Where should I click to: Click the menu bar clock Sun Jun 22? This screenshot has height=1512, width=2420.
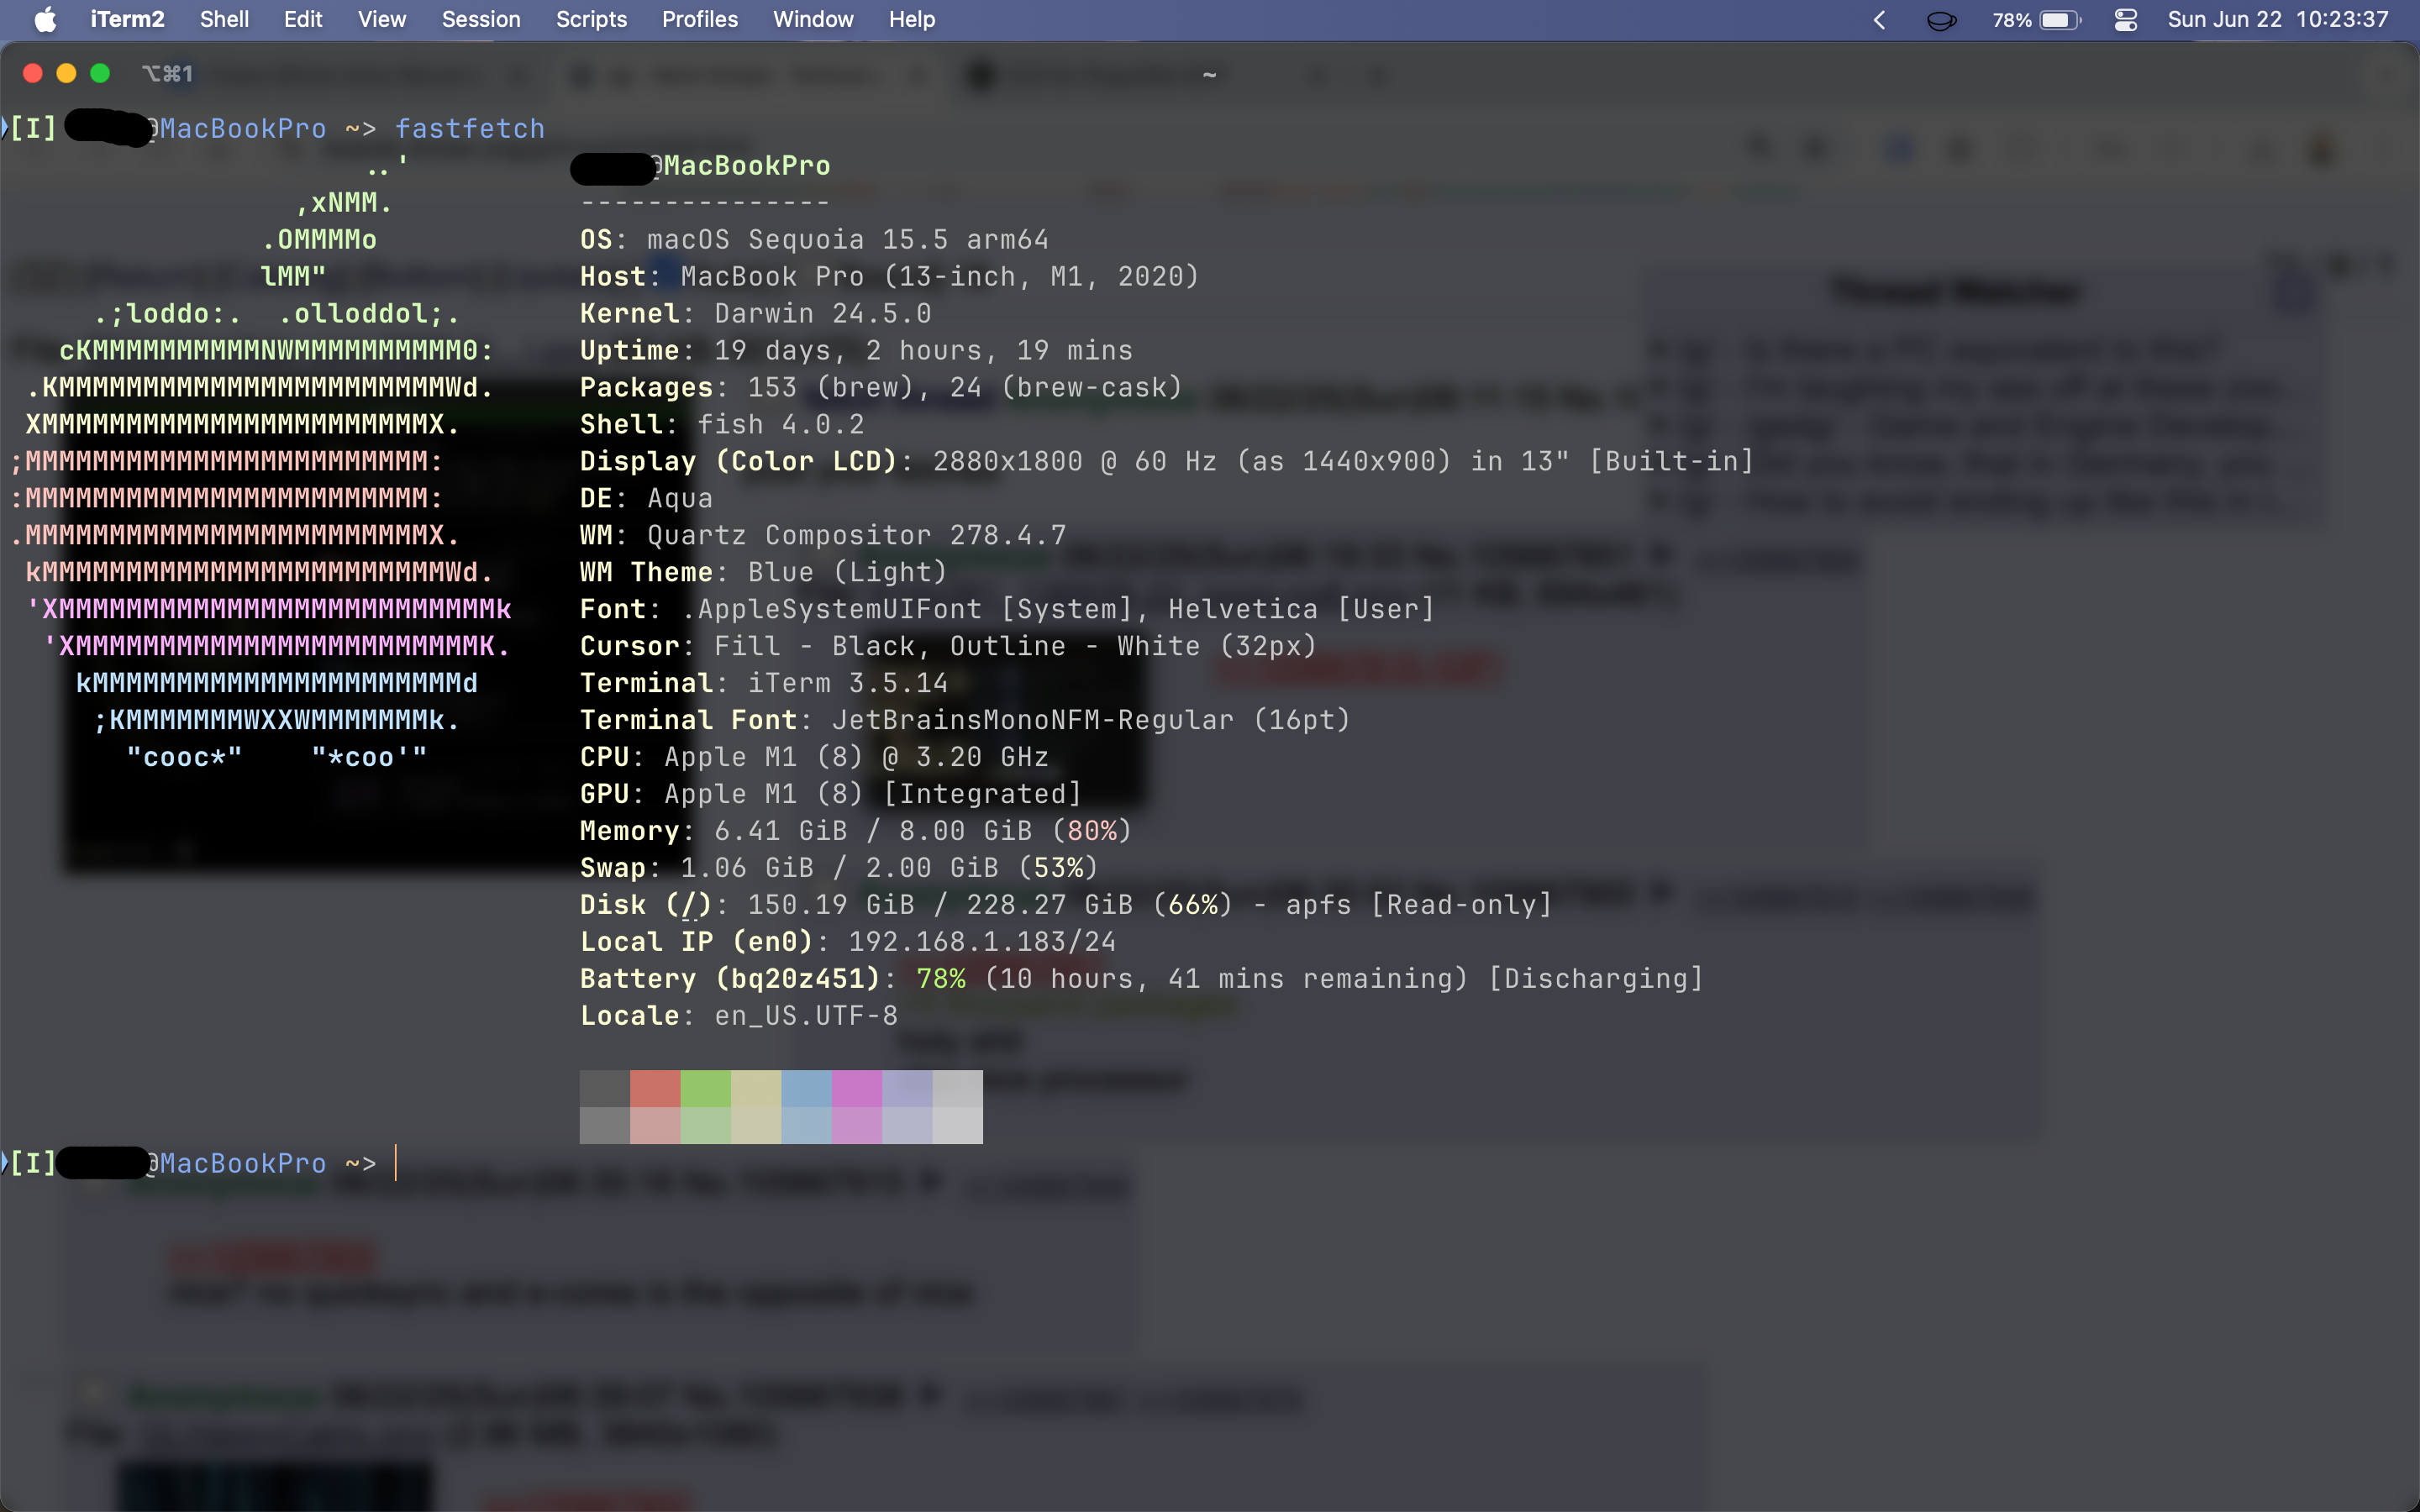tap(2278, 20)
